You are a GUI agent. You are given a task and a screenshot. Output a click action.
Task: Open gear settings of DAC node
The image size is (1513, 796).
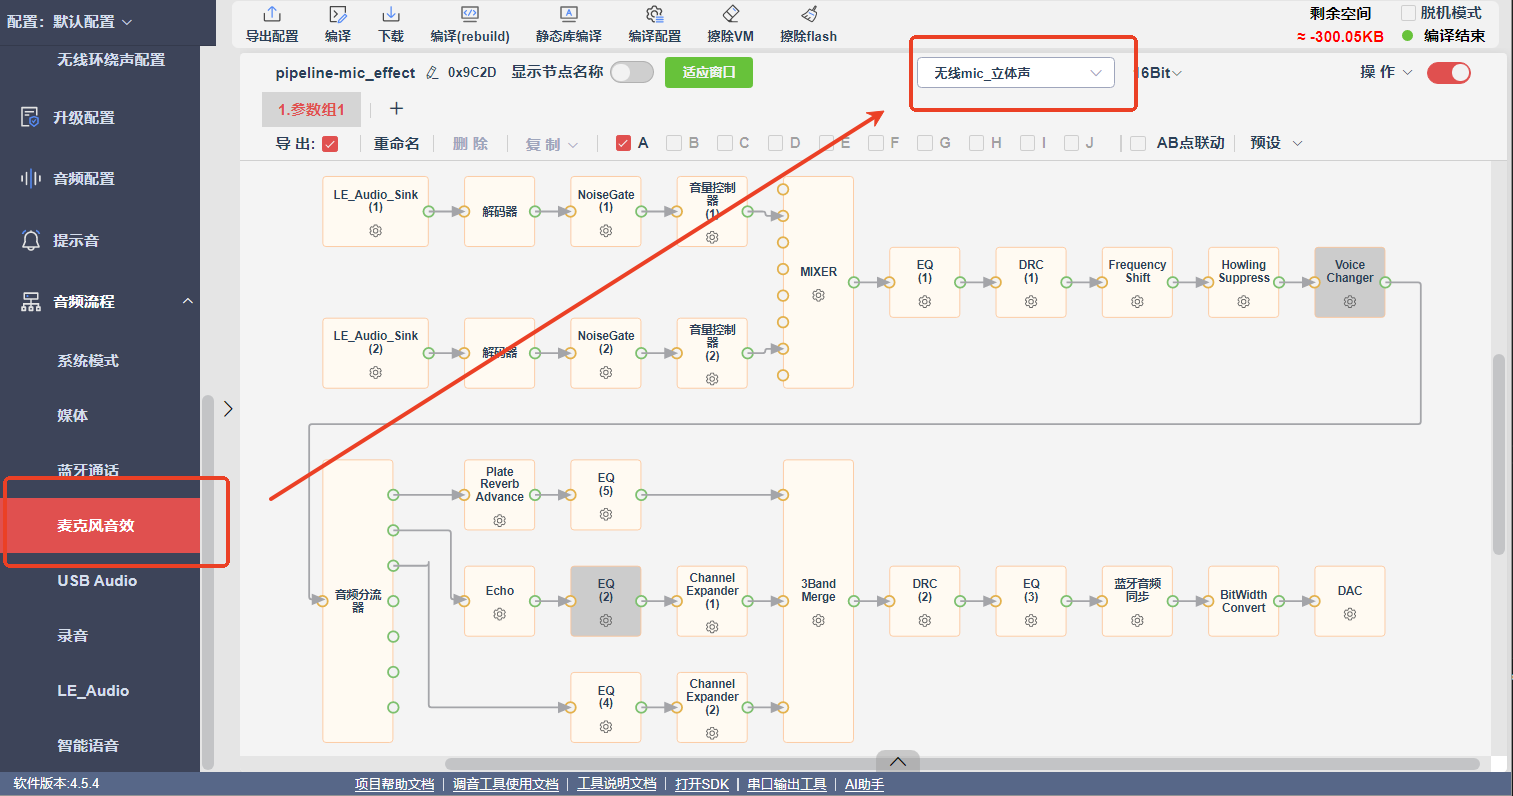point(1350,614)
